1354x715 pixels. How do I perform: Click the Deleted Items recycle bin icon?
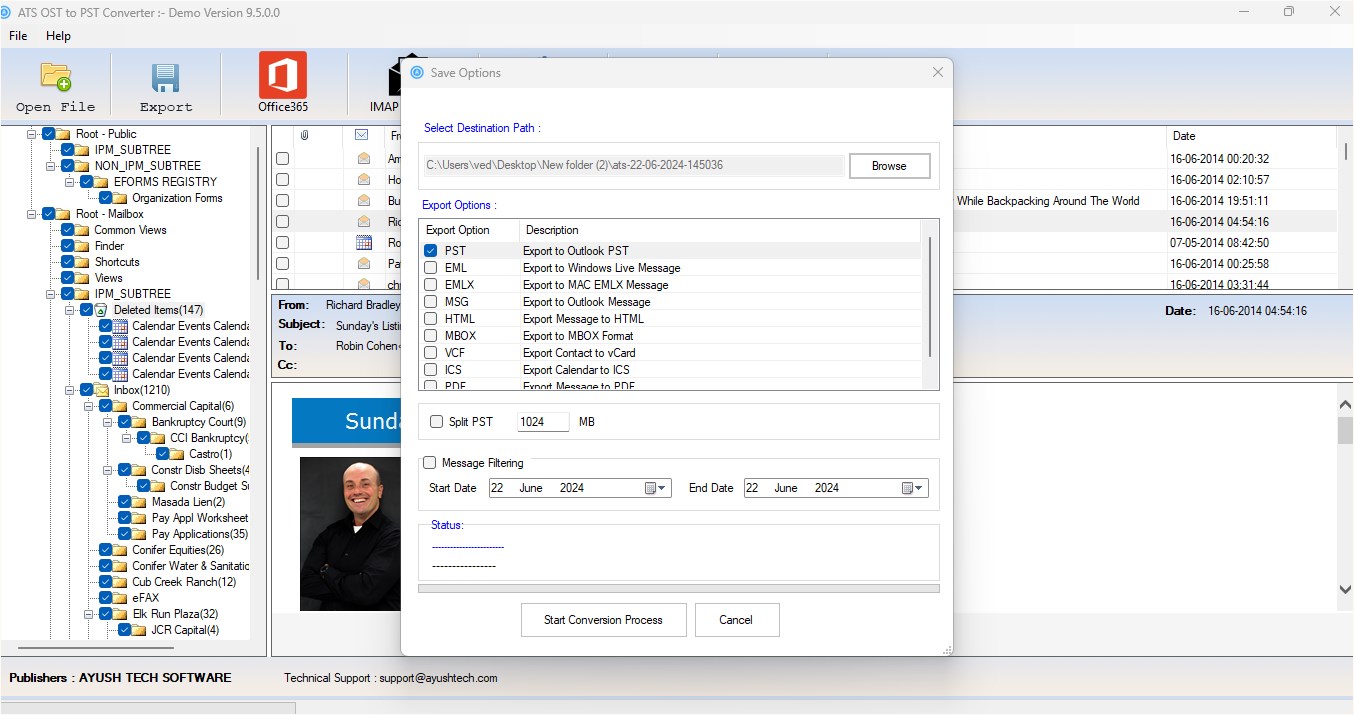[x=102, y=310]
